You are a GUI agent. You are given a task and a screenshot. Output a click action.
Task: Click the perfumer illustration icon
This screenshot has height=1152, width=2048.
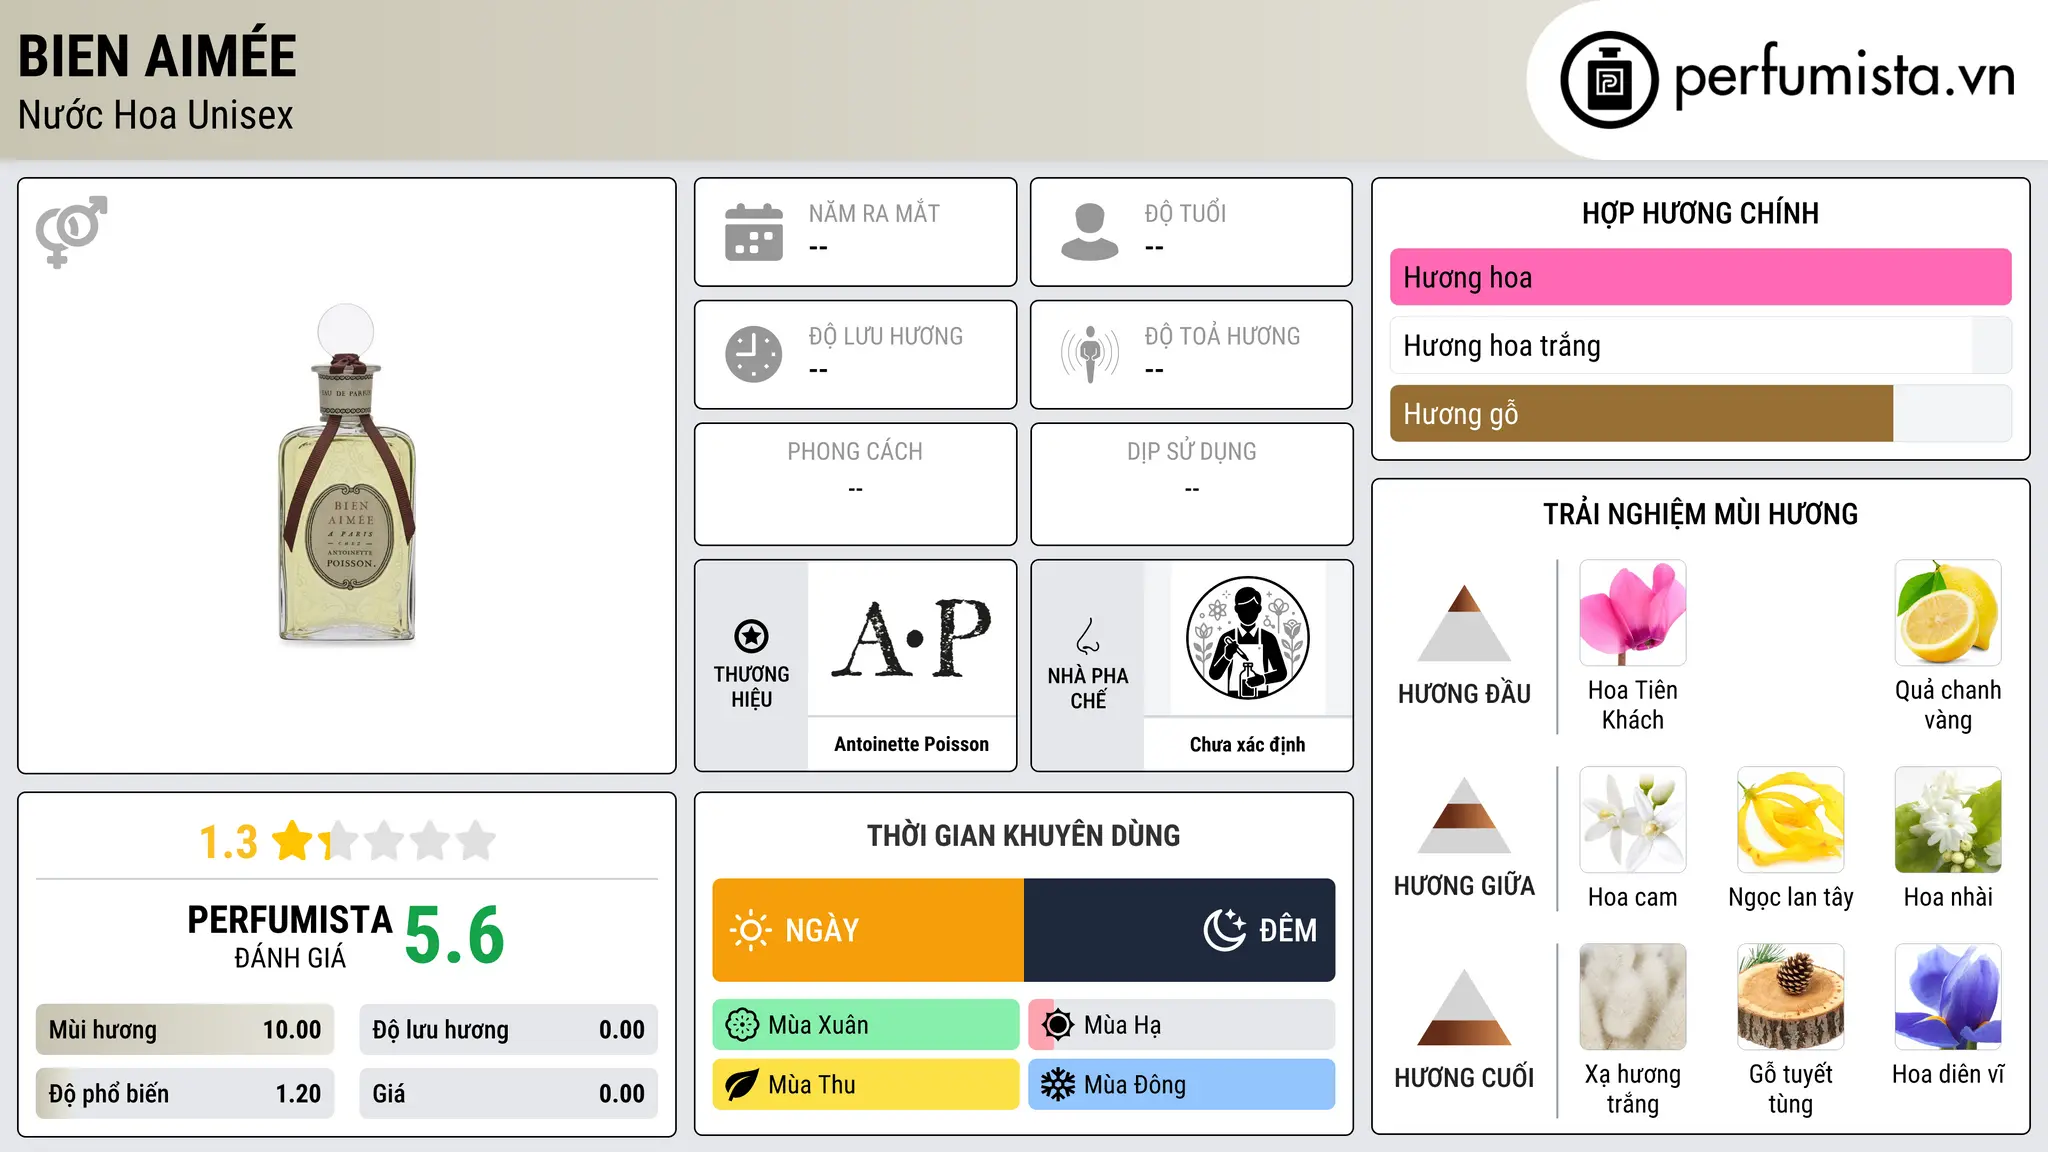click(x=1247, y=638)
